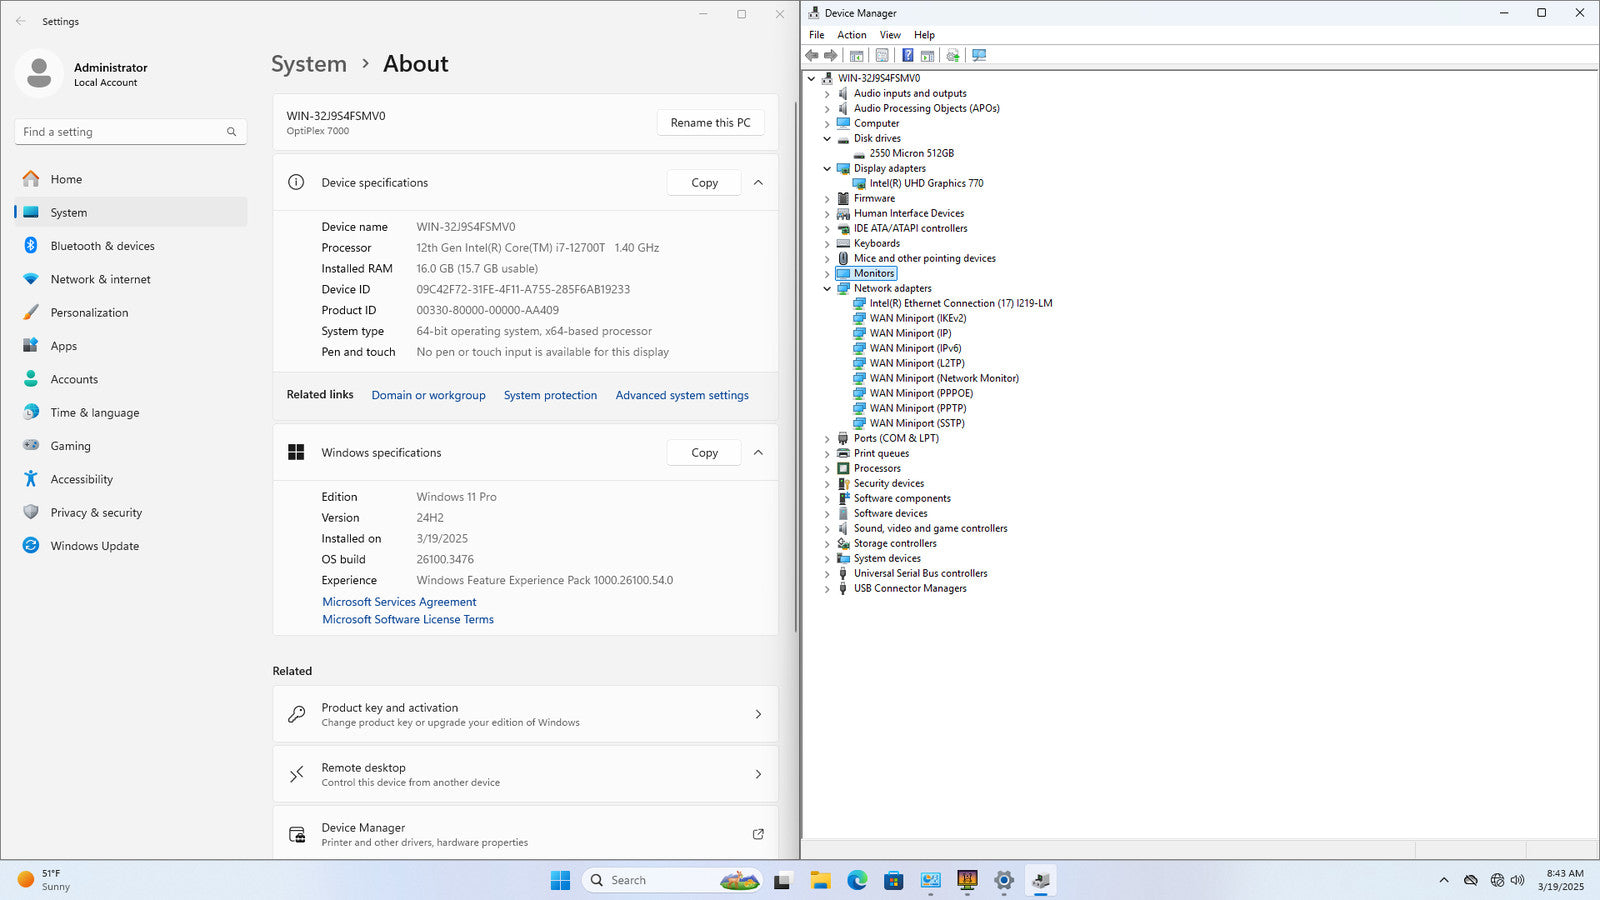Collapse the Disk drives node
Image resolution: width=1600 pixels, height=900 pixels.
pyautogui.click(x=827, y=139)
